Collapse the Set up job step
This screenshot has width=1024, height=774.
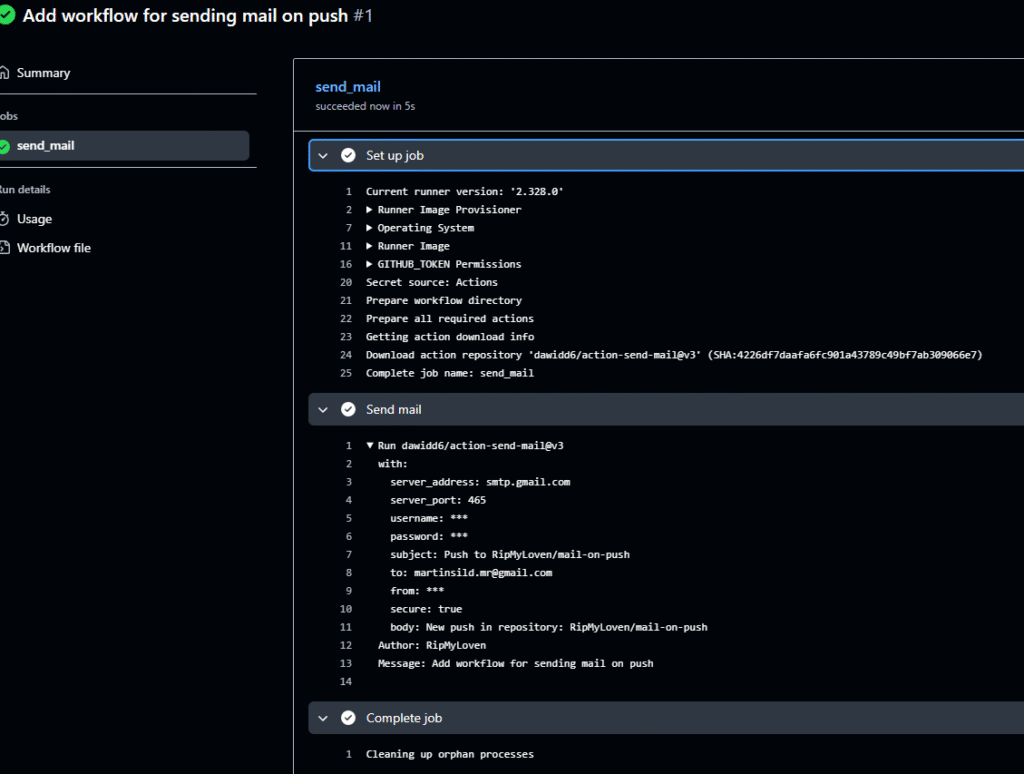pos(323,155)
